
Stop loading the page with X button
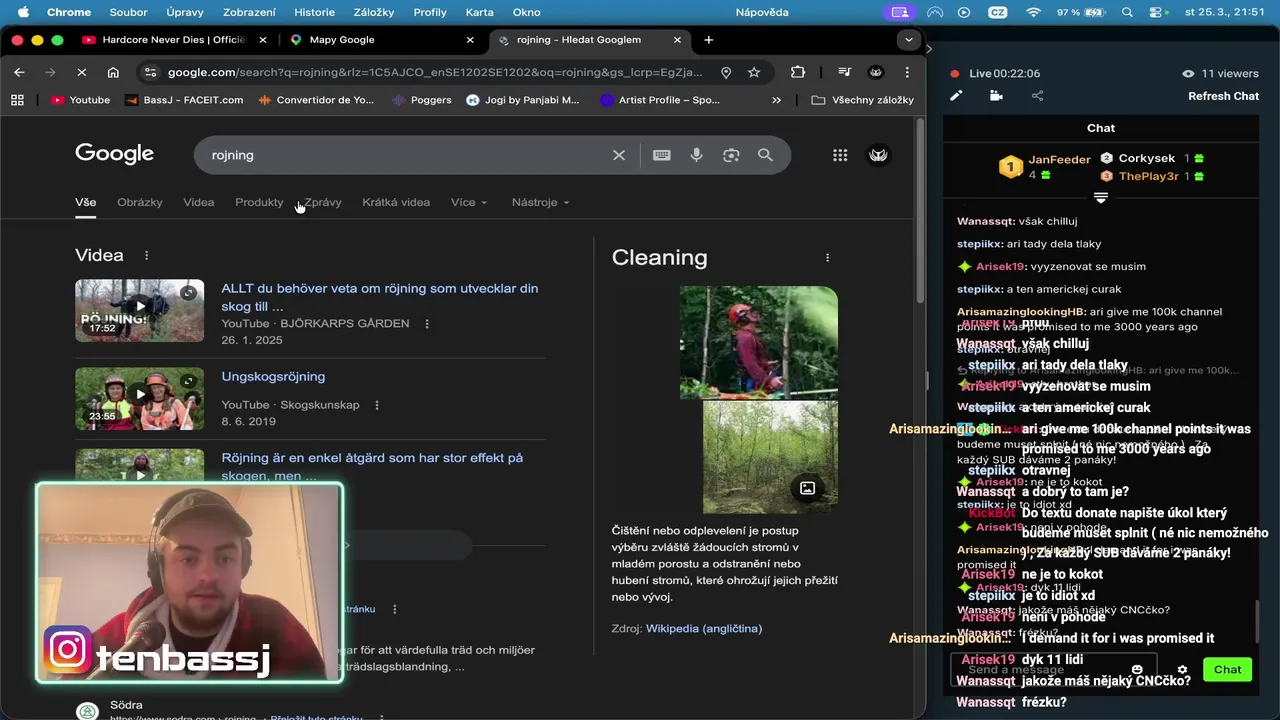coord(82,72)
